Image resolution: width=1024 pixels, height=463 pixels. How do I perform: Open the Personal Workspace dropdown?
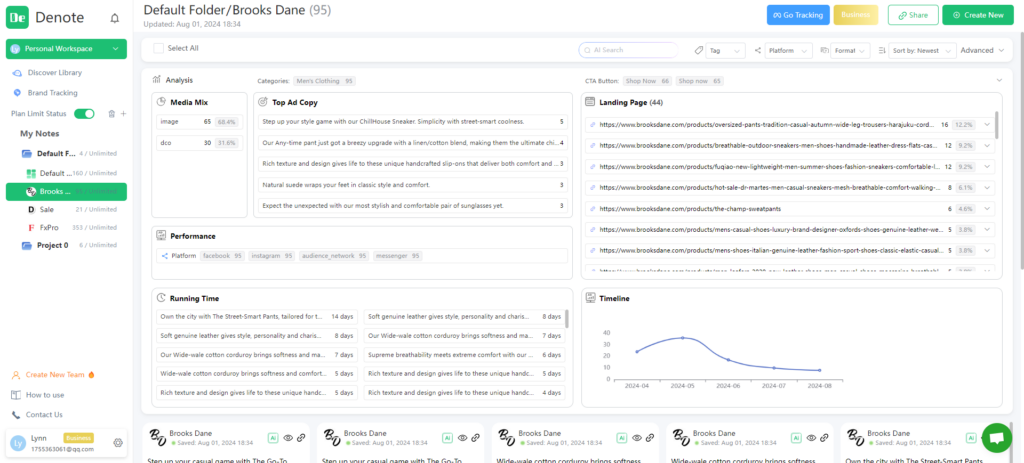point(66,49)
